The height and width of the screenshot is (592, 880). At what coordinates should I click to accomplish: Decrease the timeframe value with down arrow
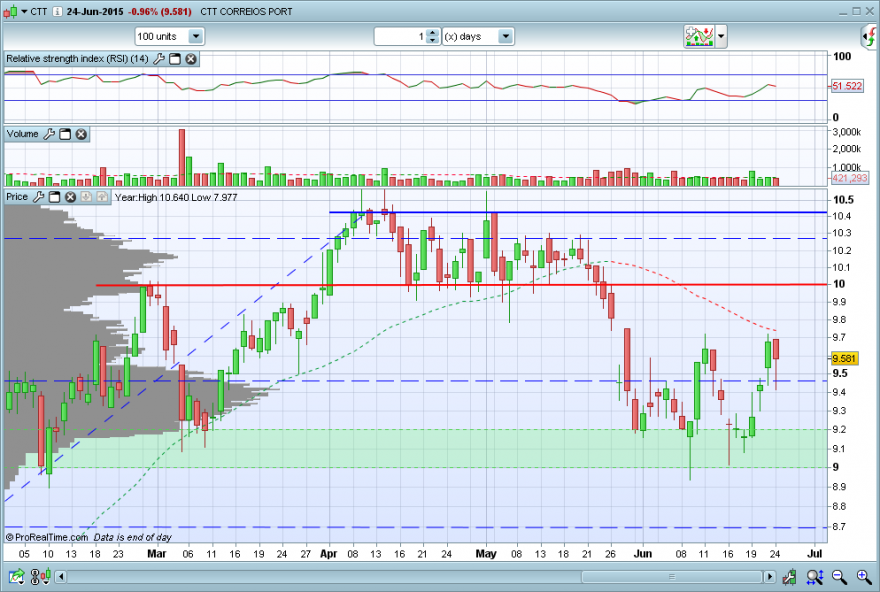(432, 40)
